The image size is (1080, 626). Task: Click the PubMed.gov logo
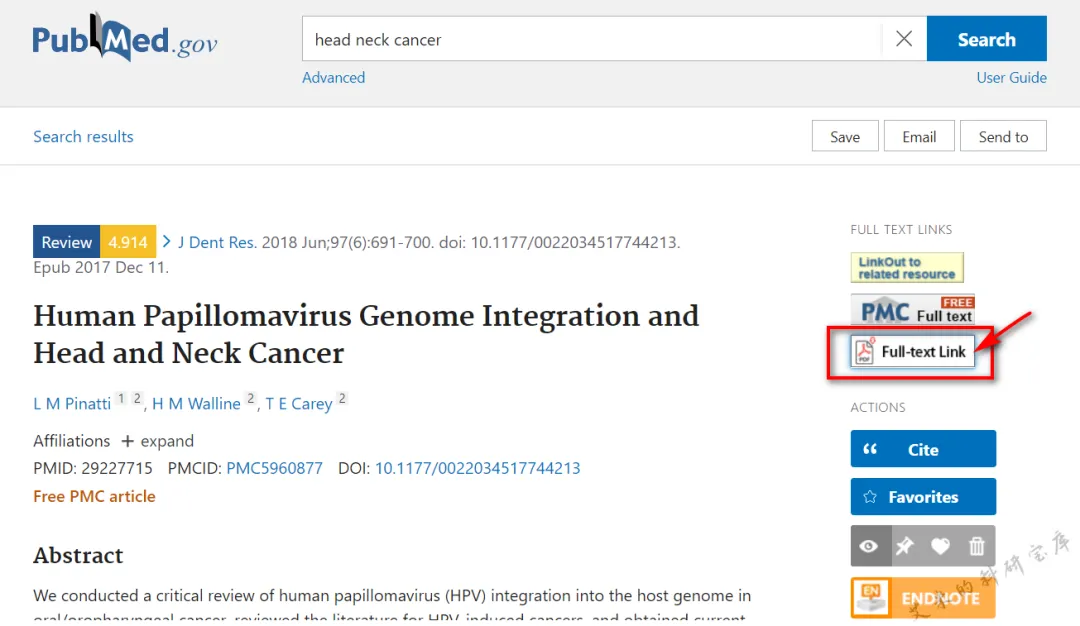(124, 39)
